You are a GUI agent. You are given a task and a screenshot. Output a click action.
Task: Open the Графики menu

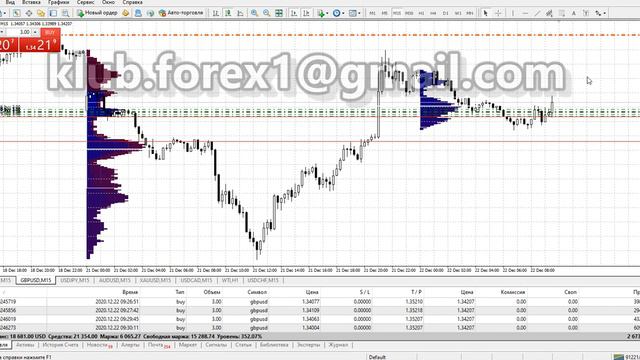[58, 2]
